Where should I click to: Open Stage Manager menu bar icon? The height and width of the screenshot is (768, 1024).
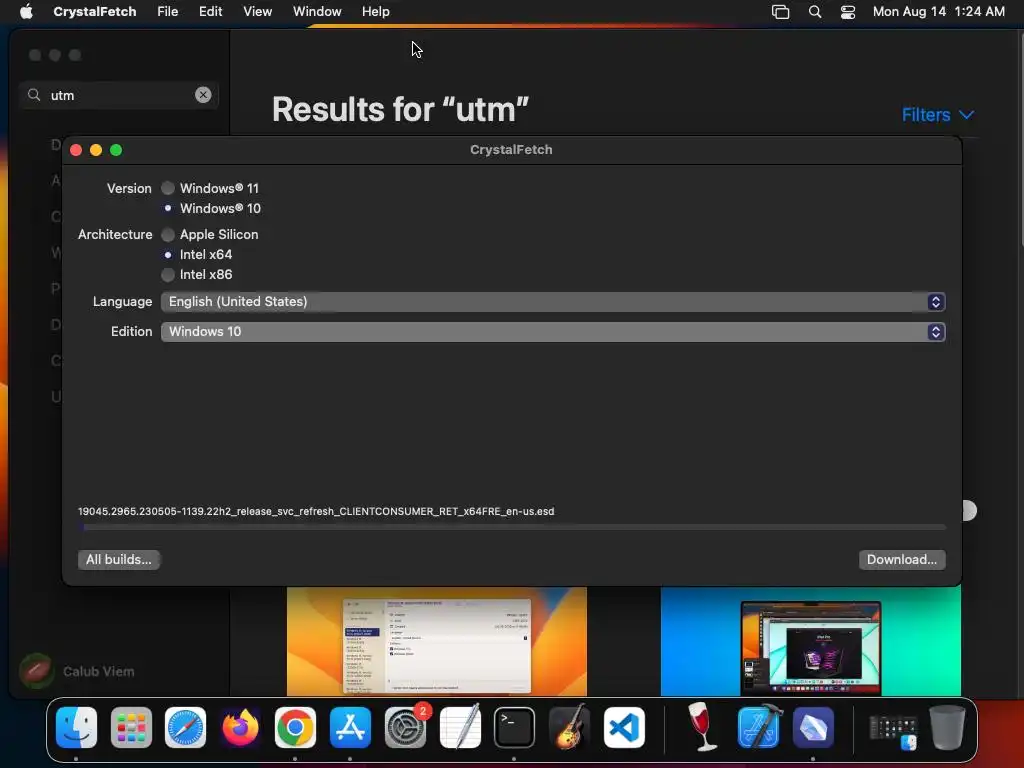[x=780, y=12]
